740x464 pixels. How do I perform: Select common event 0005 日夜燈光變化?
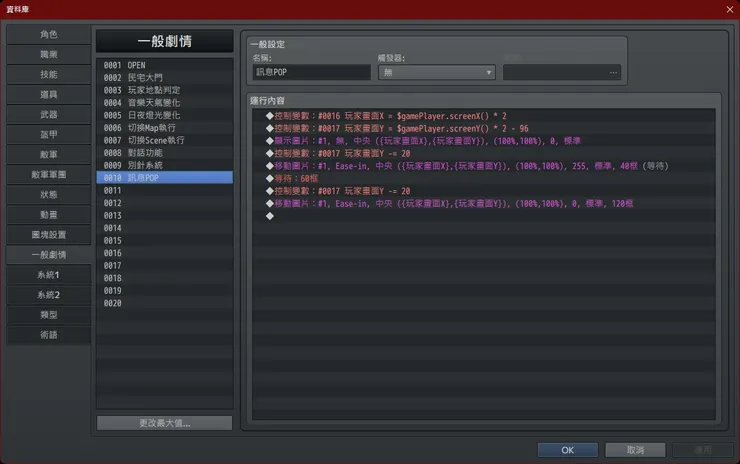(164, 115)
